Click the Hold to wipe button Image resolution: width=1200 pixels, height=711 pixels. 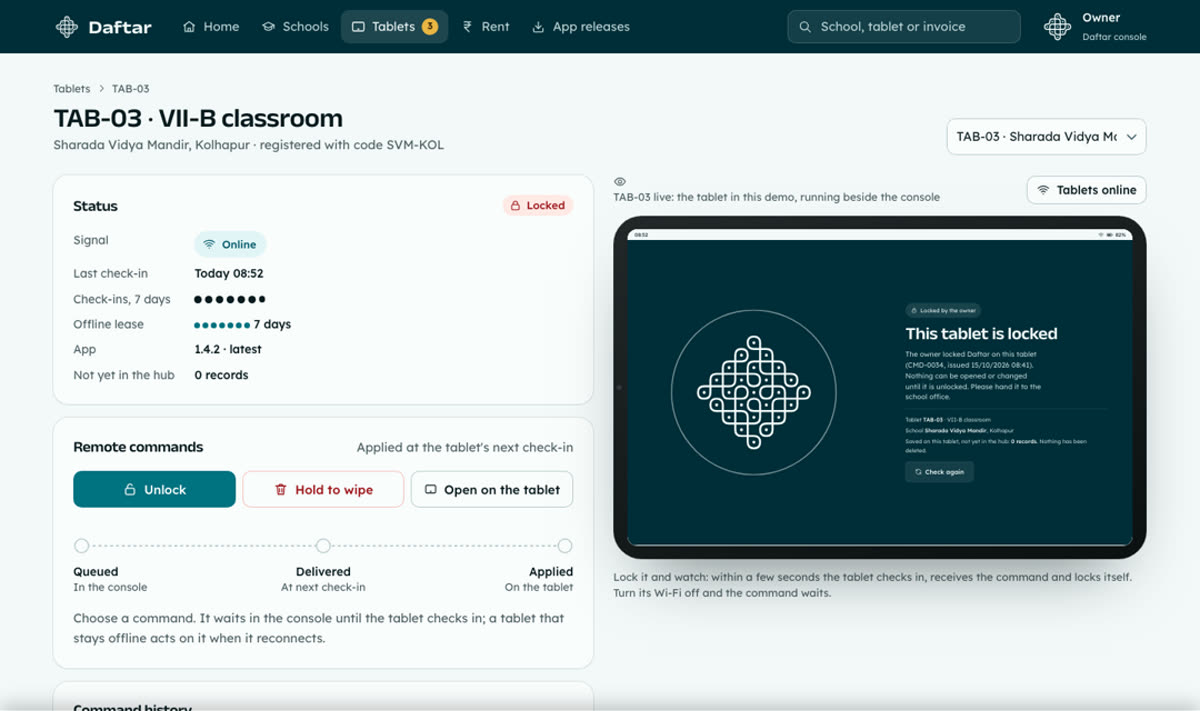tap(323, 490)
